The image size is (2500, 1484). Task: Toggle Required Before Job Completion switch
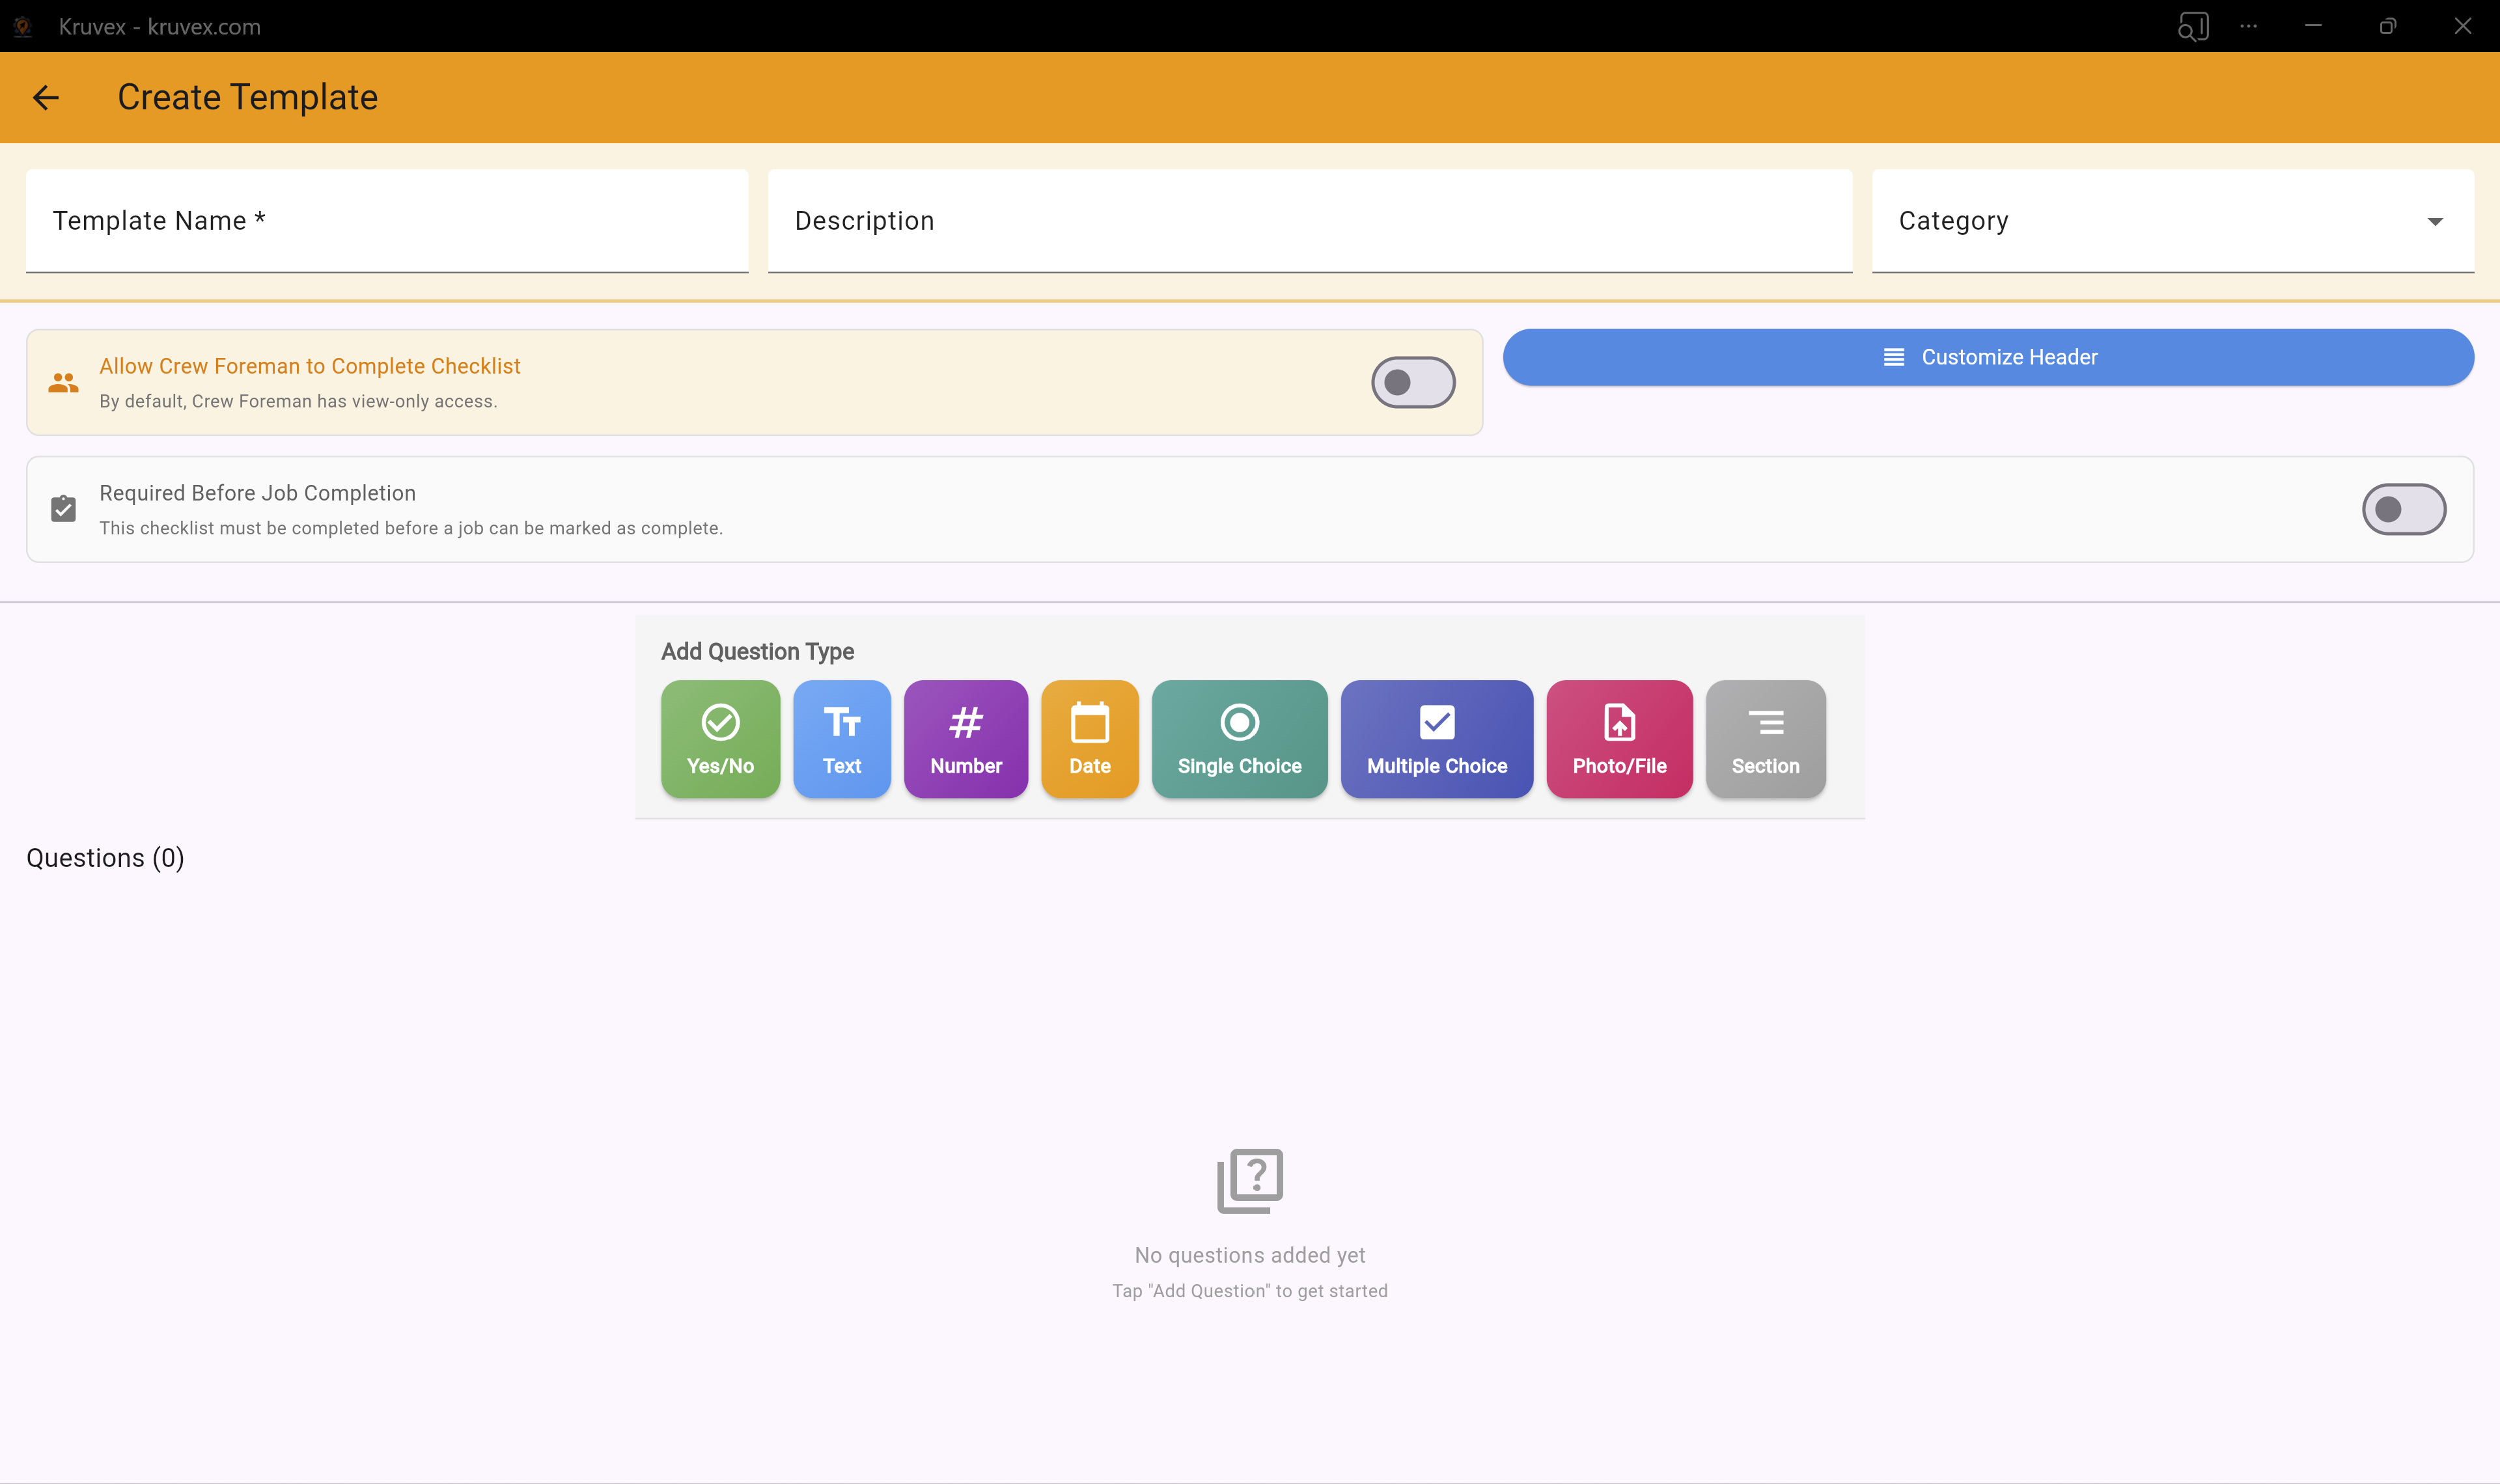click(2403, 509)
